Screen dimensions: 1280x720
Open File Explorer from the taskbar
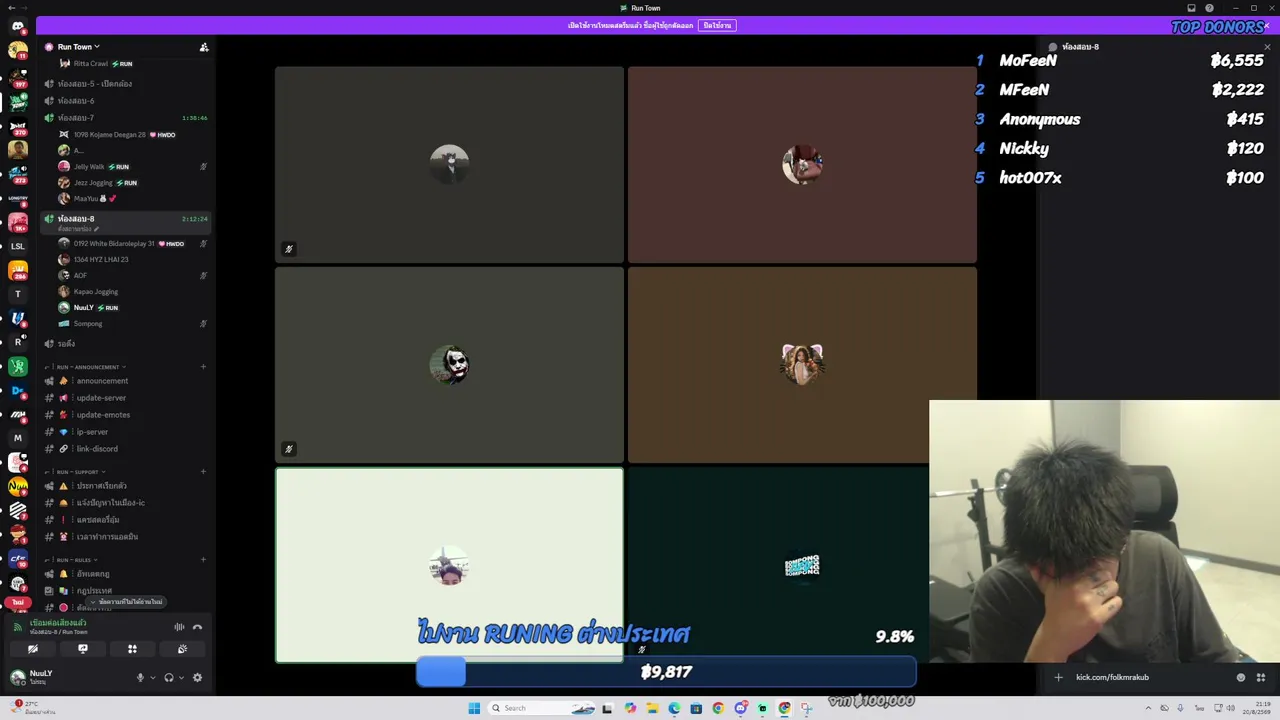(652, 708)
